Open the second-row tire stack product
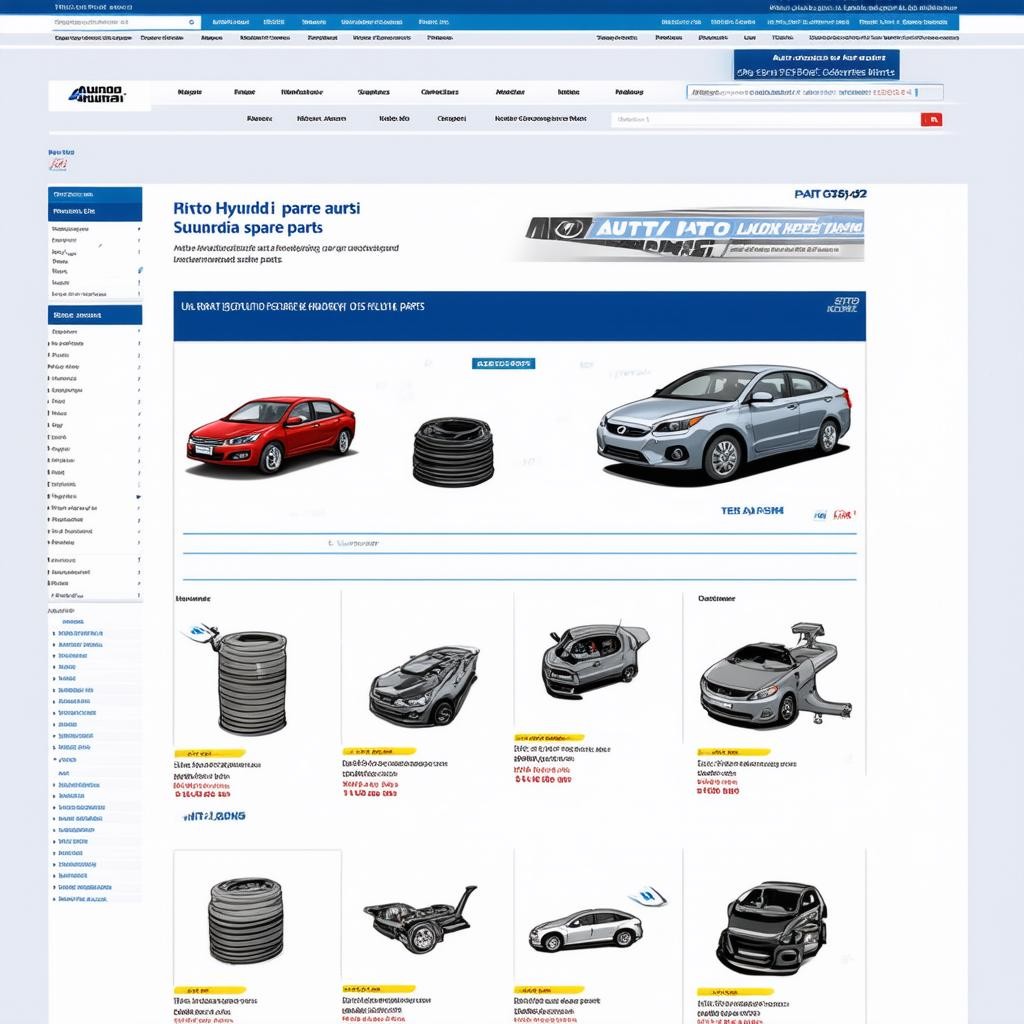 [246, 920]
